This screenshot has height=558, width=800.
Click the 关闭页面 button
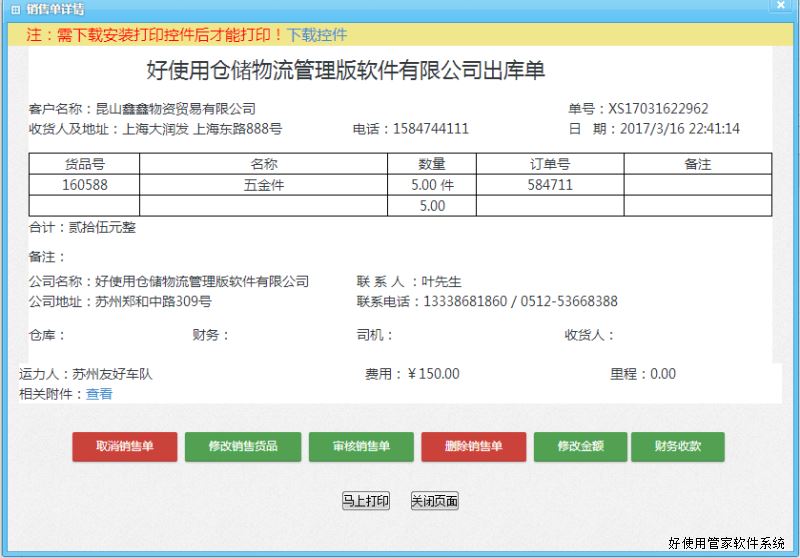[434, 502]
